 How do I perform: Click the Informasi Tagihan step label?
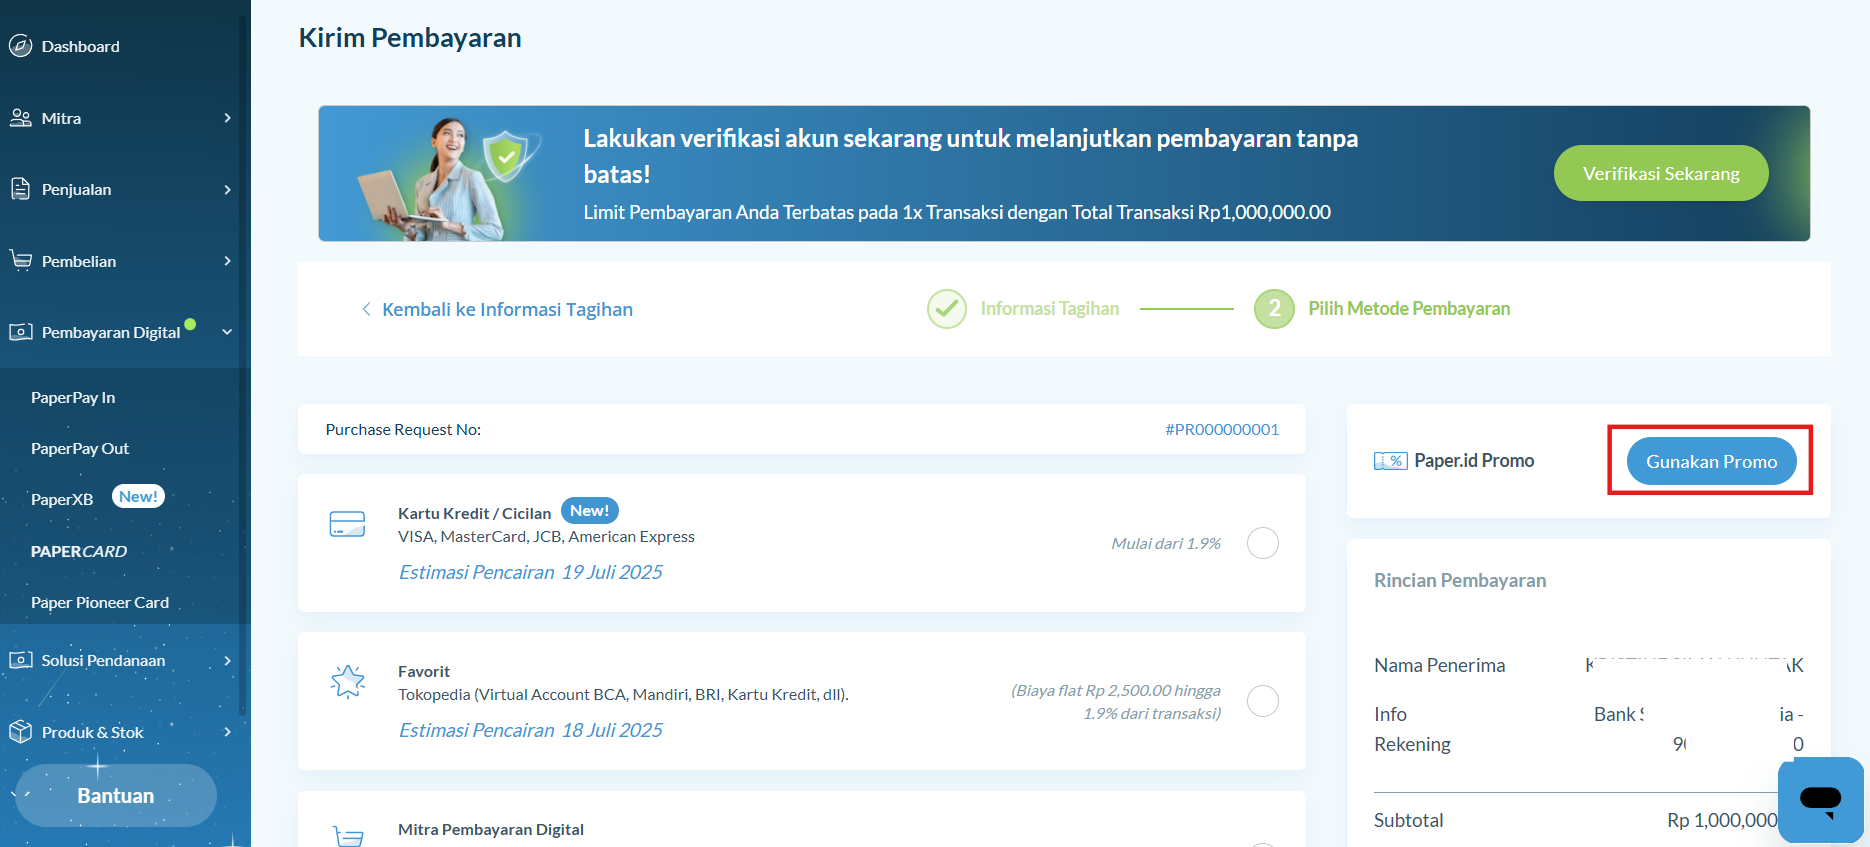[x=1049, y=309]
